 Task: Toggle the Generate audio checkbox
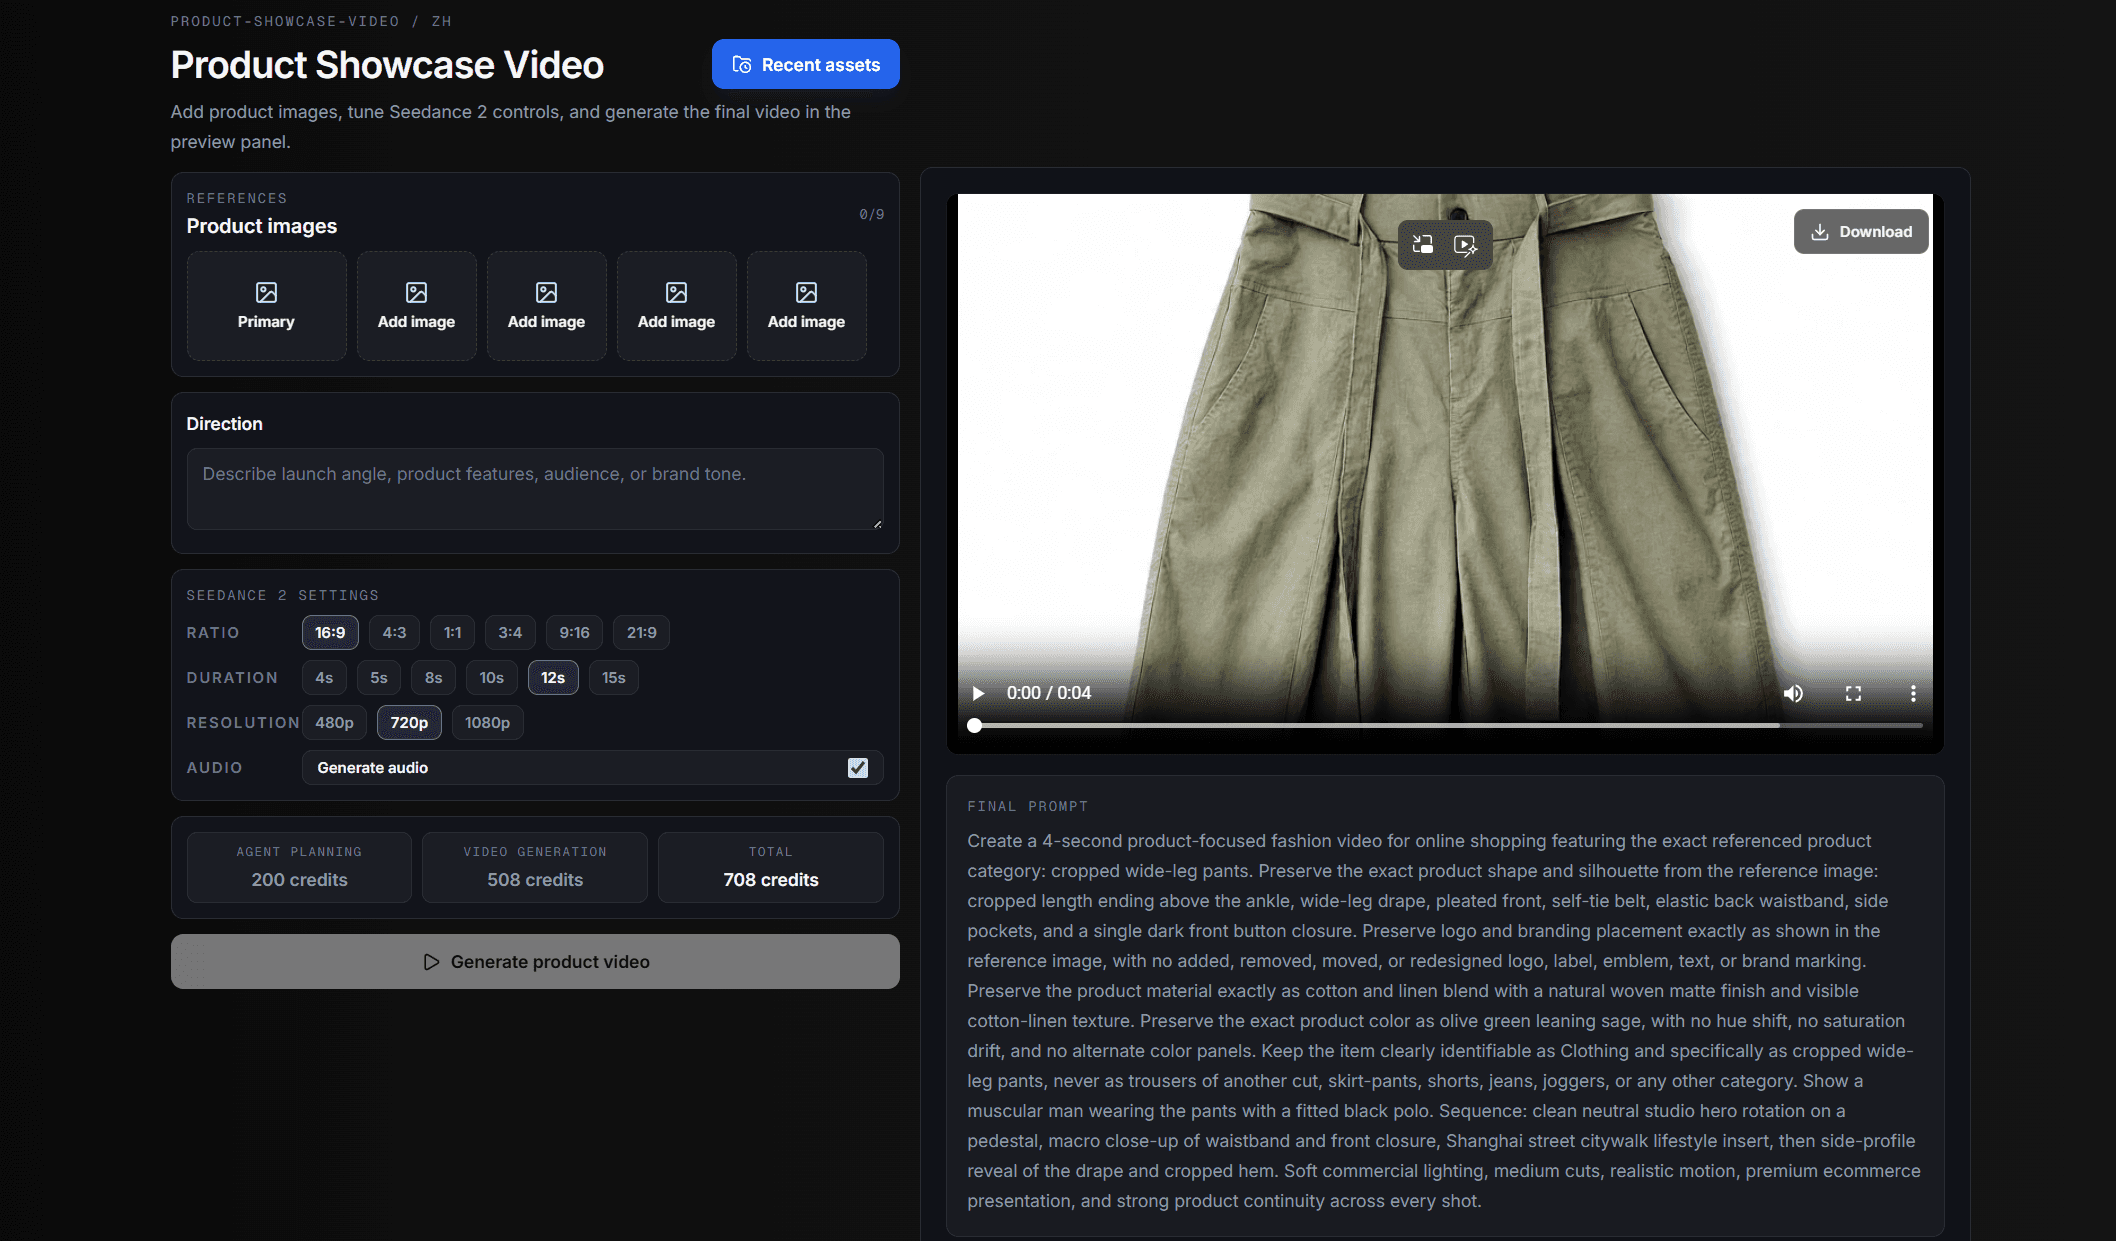click(858, 768)
